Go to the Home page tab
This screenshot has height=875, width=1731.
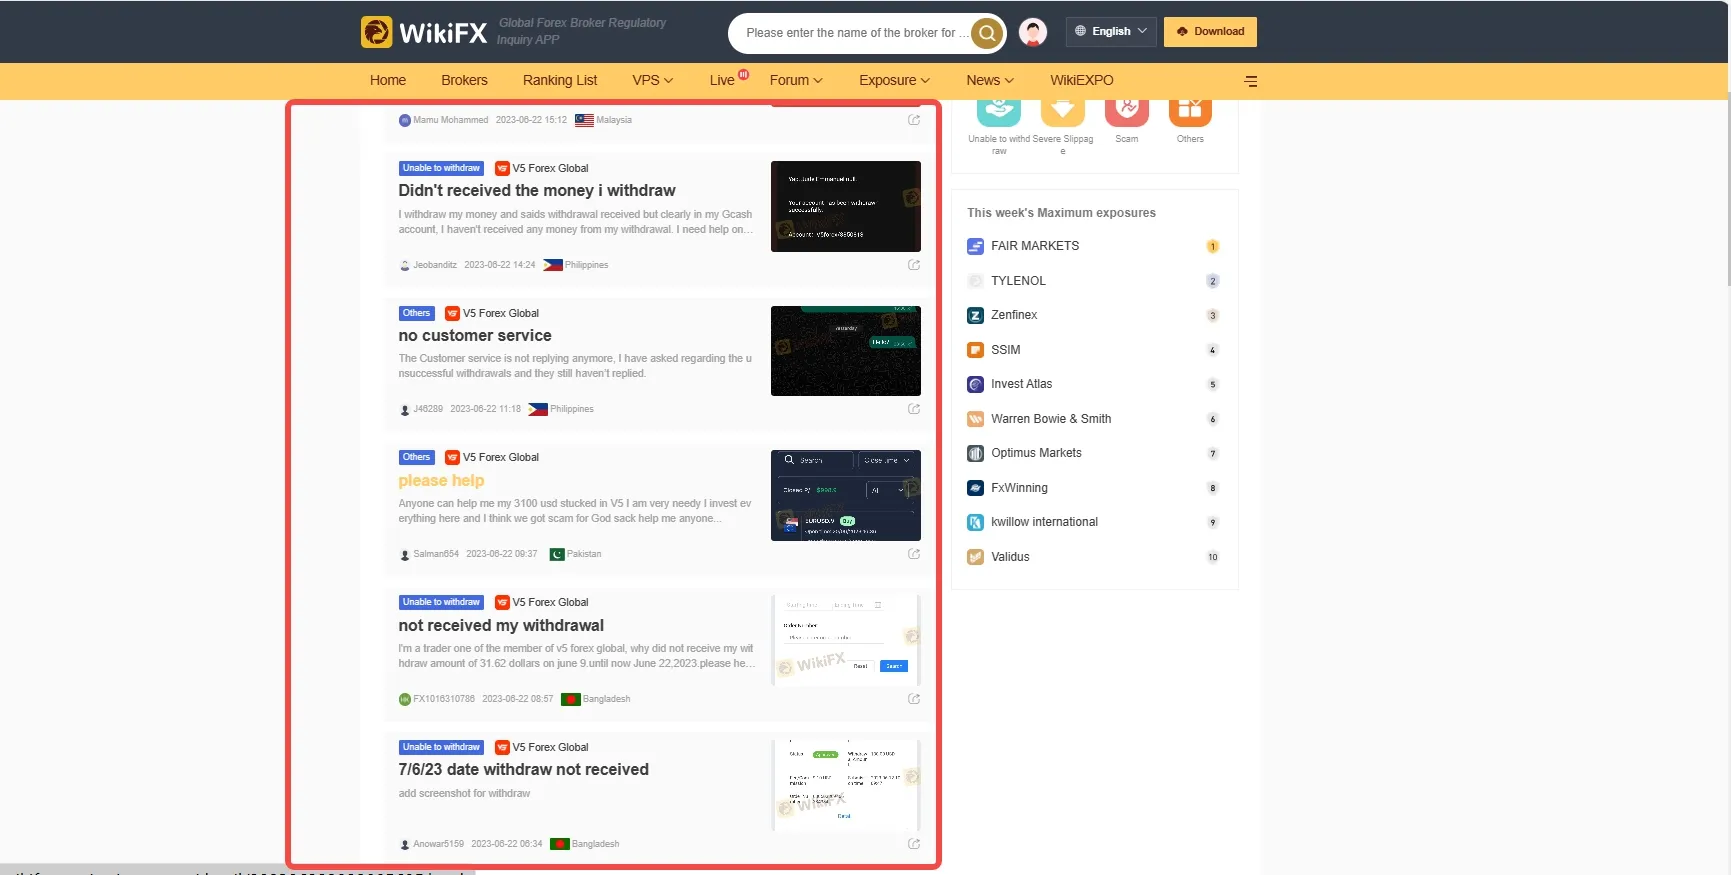point(388,81)
